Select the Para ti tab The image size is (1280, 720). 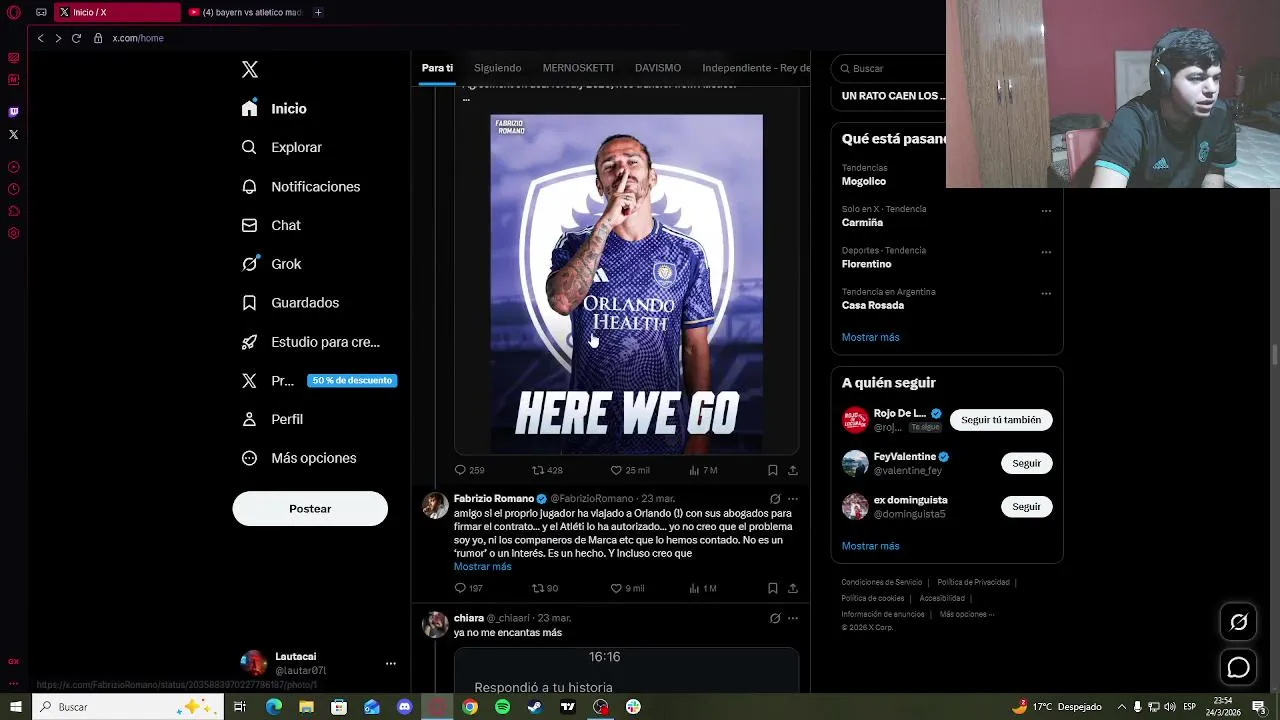(x=437, y=68)
